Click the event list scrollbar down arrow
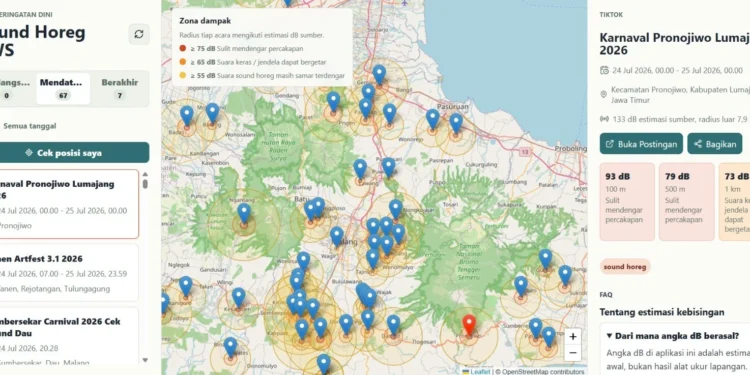The width and height of the screenshot is (750, 375). point(145,360)
